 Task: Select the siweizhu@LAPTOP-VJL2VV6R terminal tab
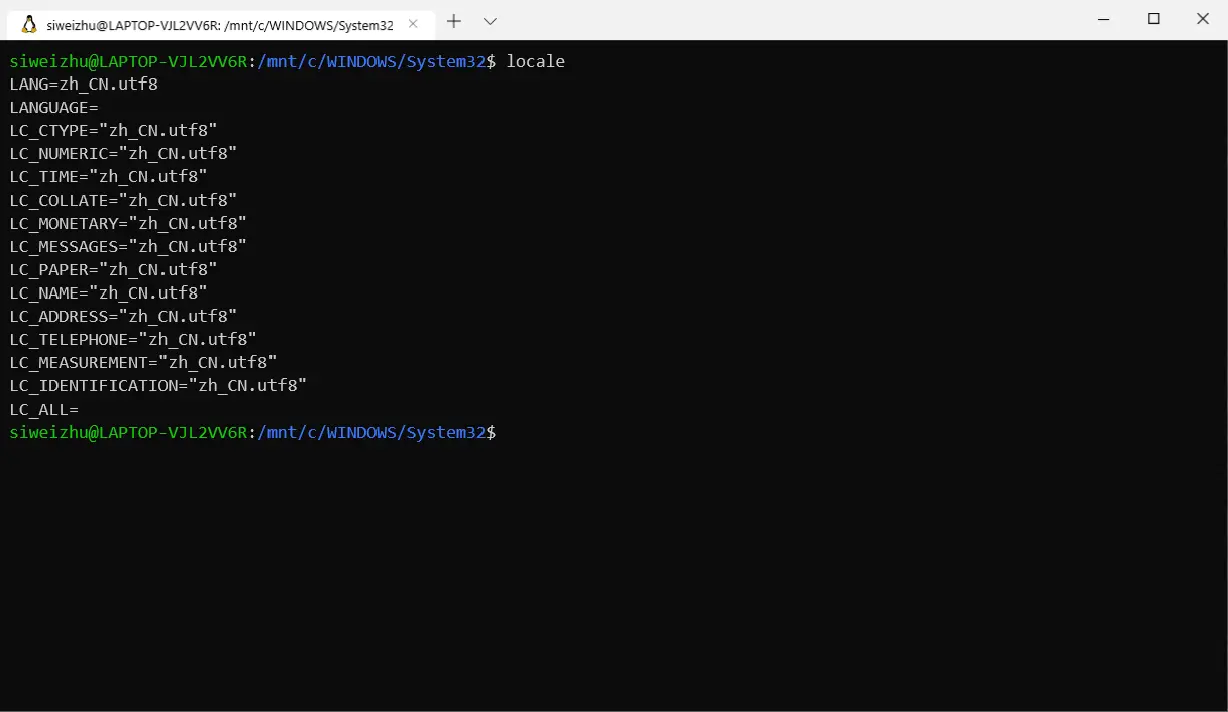(x=220, y=24)
